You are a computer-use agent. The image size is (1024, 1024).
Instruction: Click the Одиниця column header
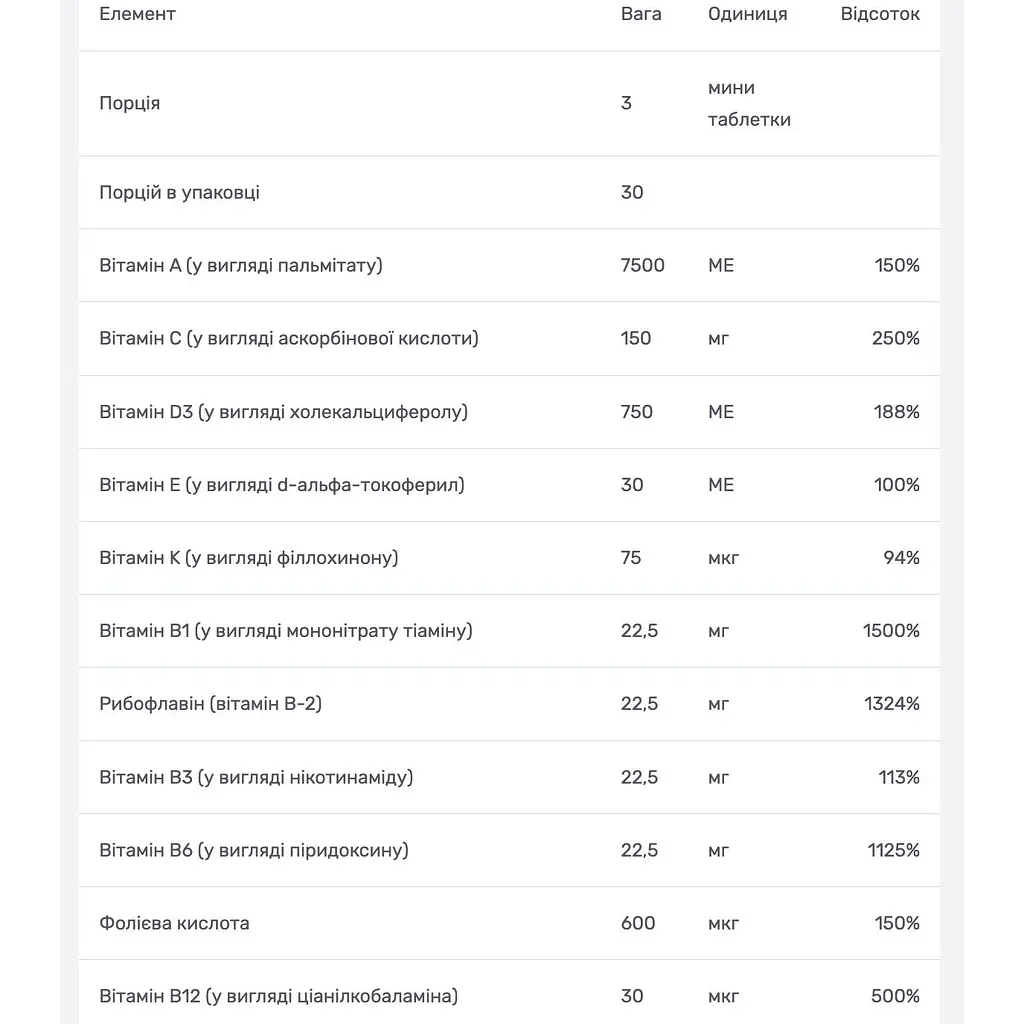coord(747,14)
